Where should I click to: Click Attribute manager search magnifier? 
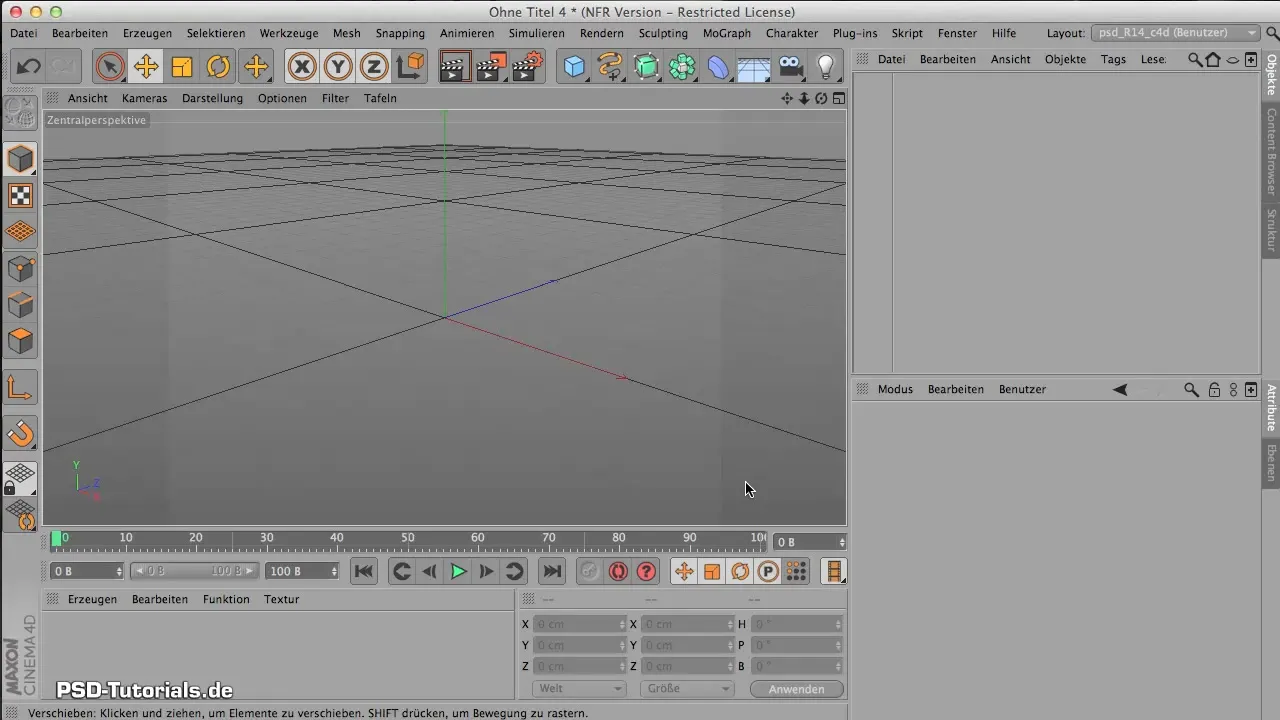[x=1191, y=389]
